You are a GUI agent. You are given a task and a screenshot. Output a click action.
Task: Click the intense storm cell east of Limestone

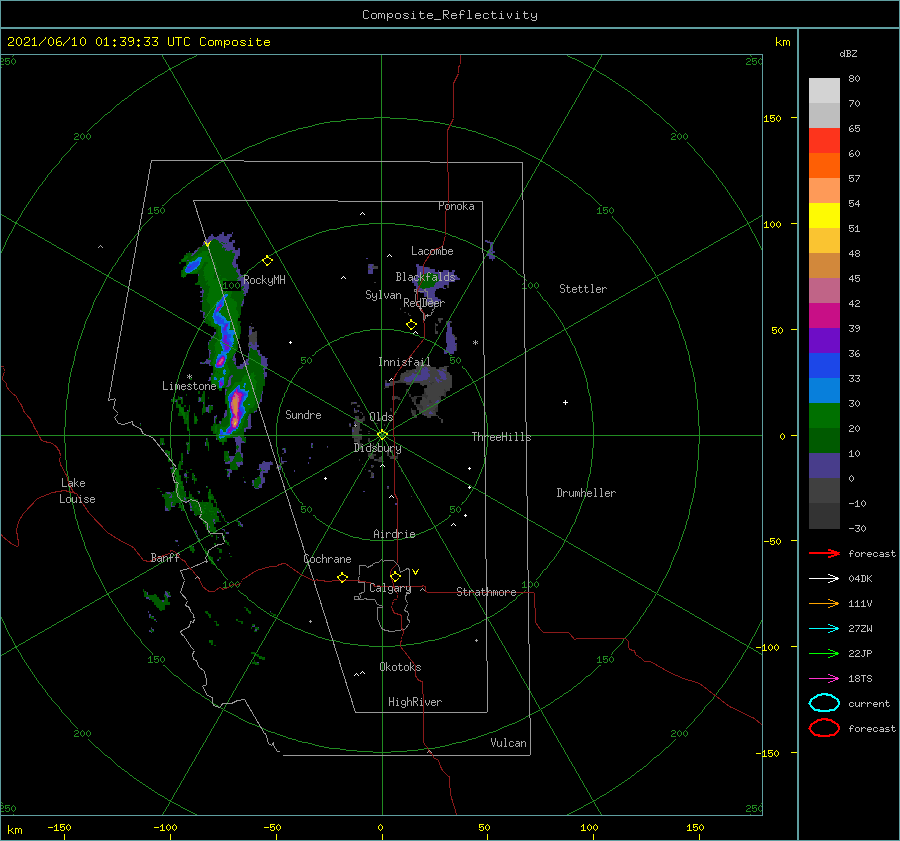[235, 406]
